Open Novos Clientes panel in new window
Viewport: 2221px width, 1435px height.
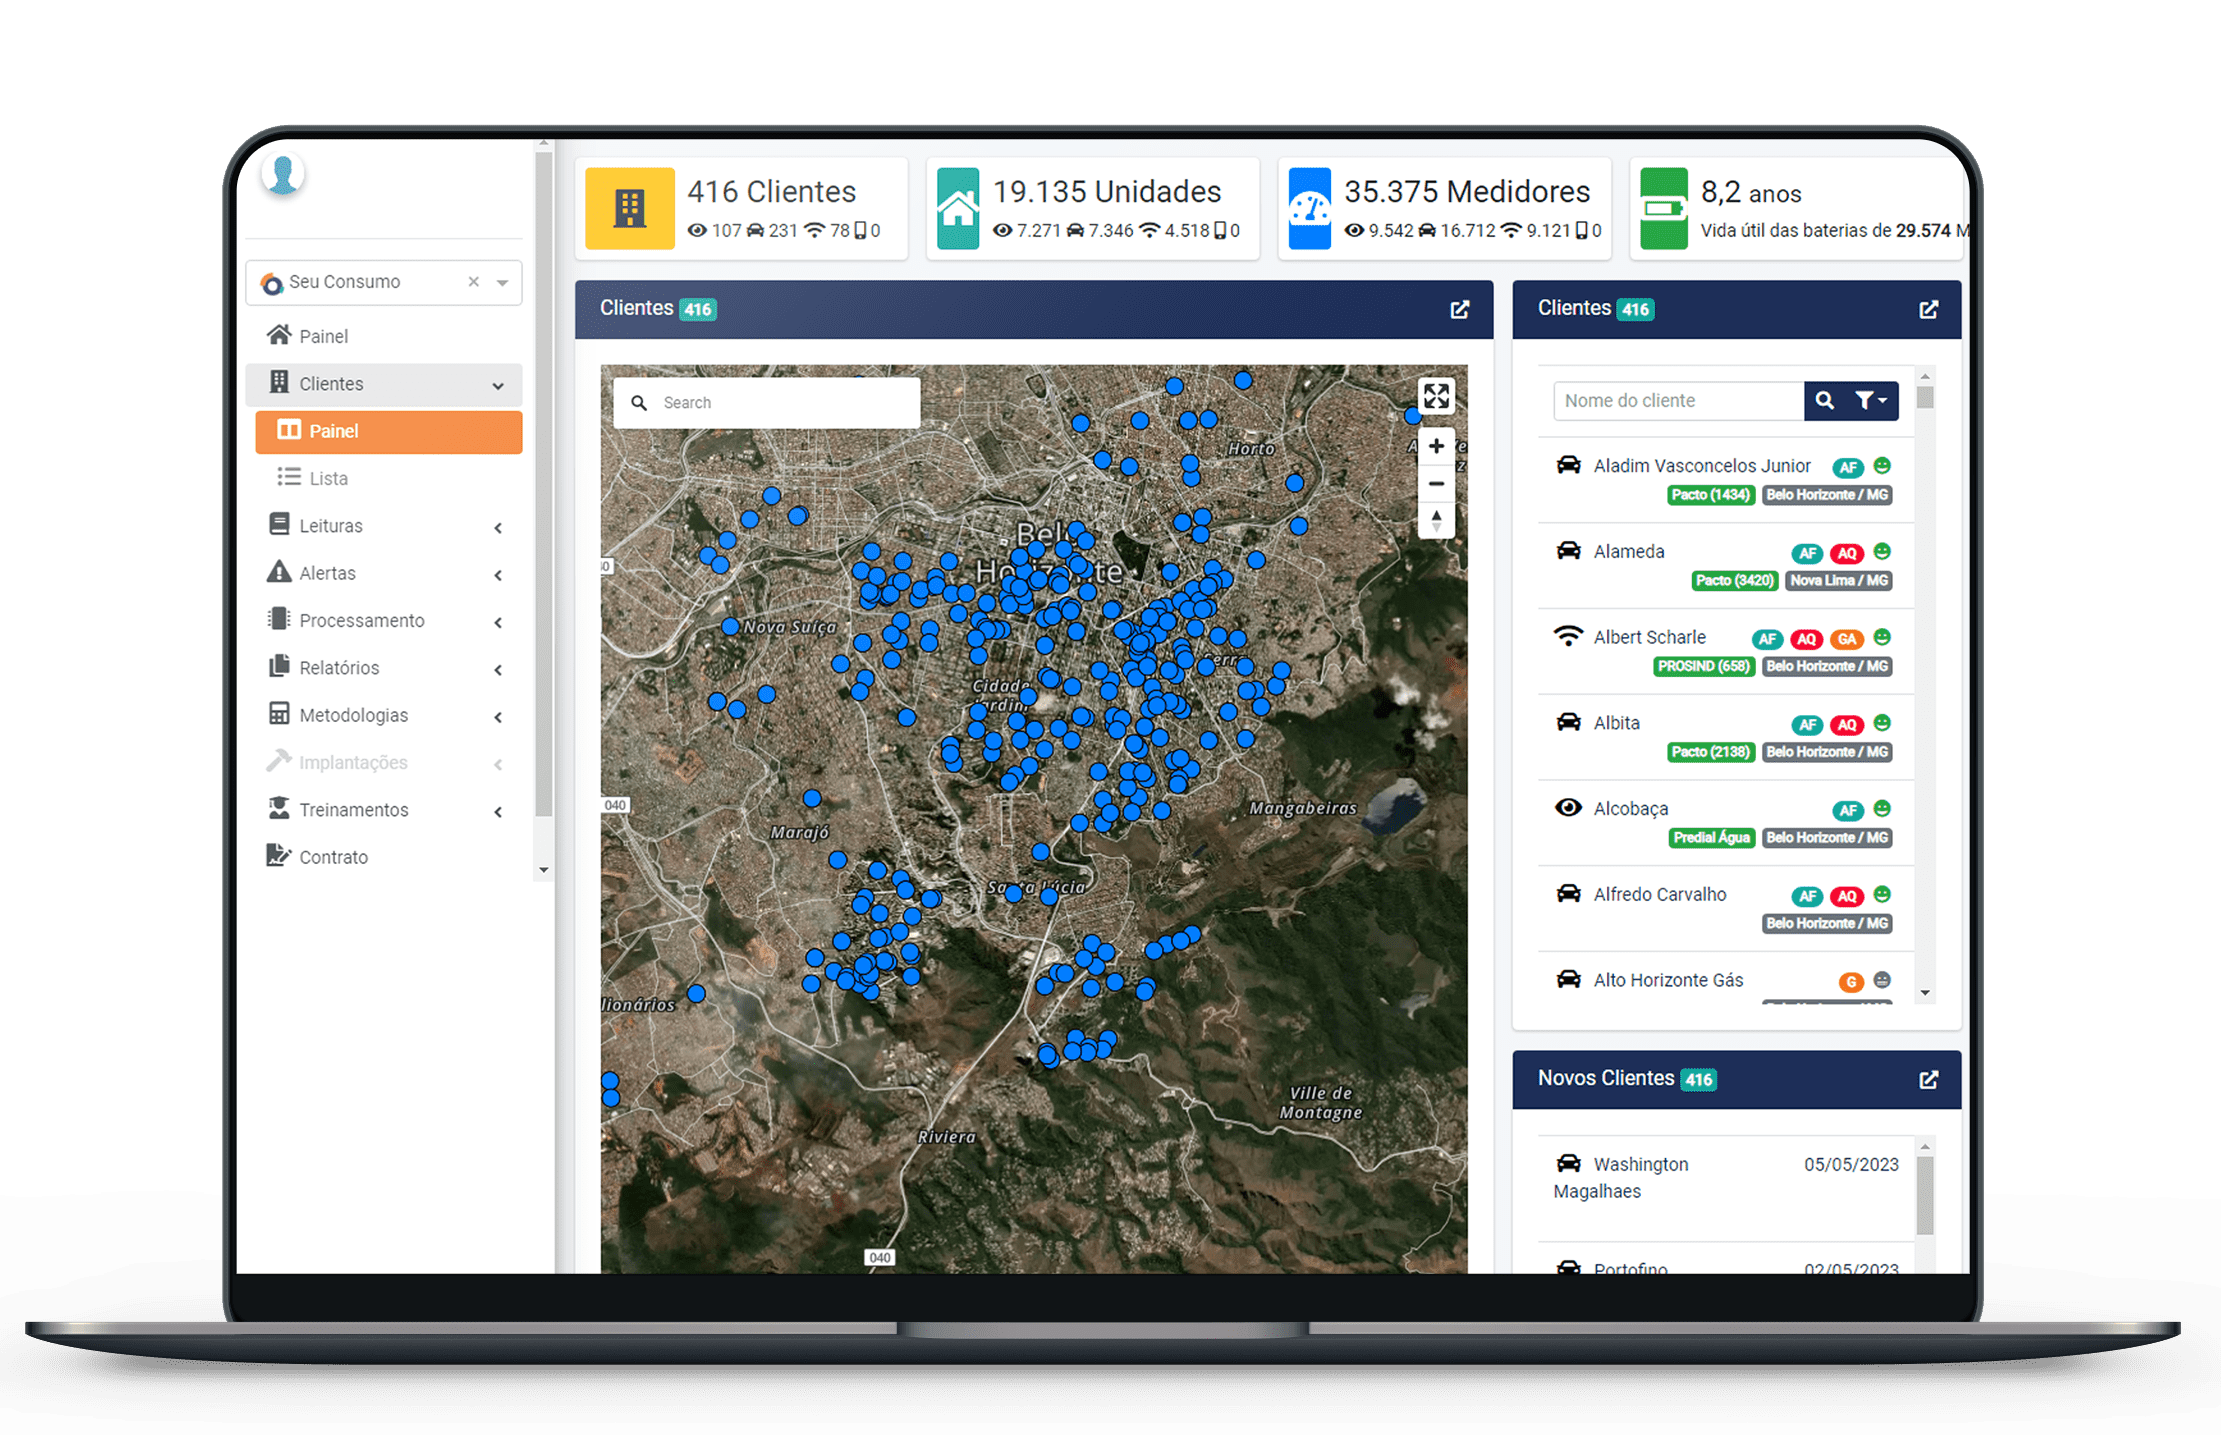pos(1929,1080)
